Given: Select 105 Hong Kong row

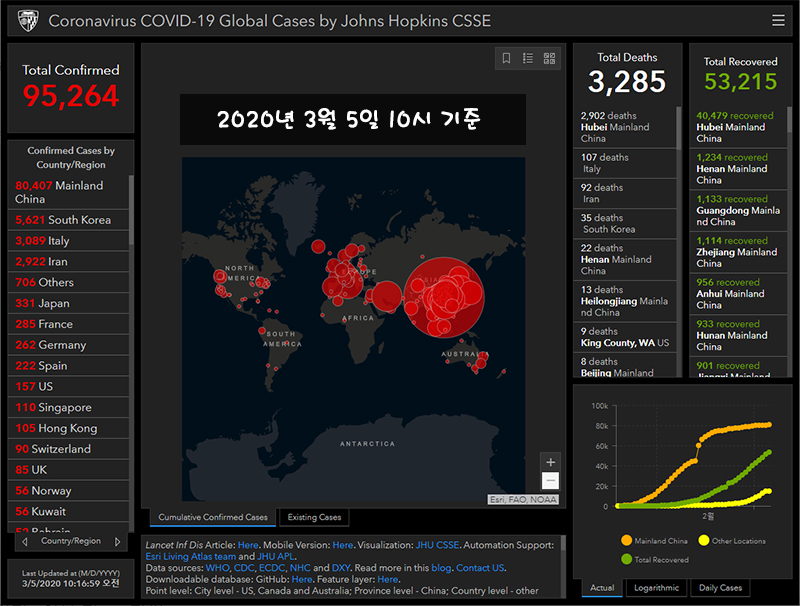Looking at the screenshot, I should (68, 428).
